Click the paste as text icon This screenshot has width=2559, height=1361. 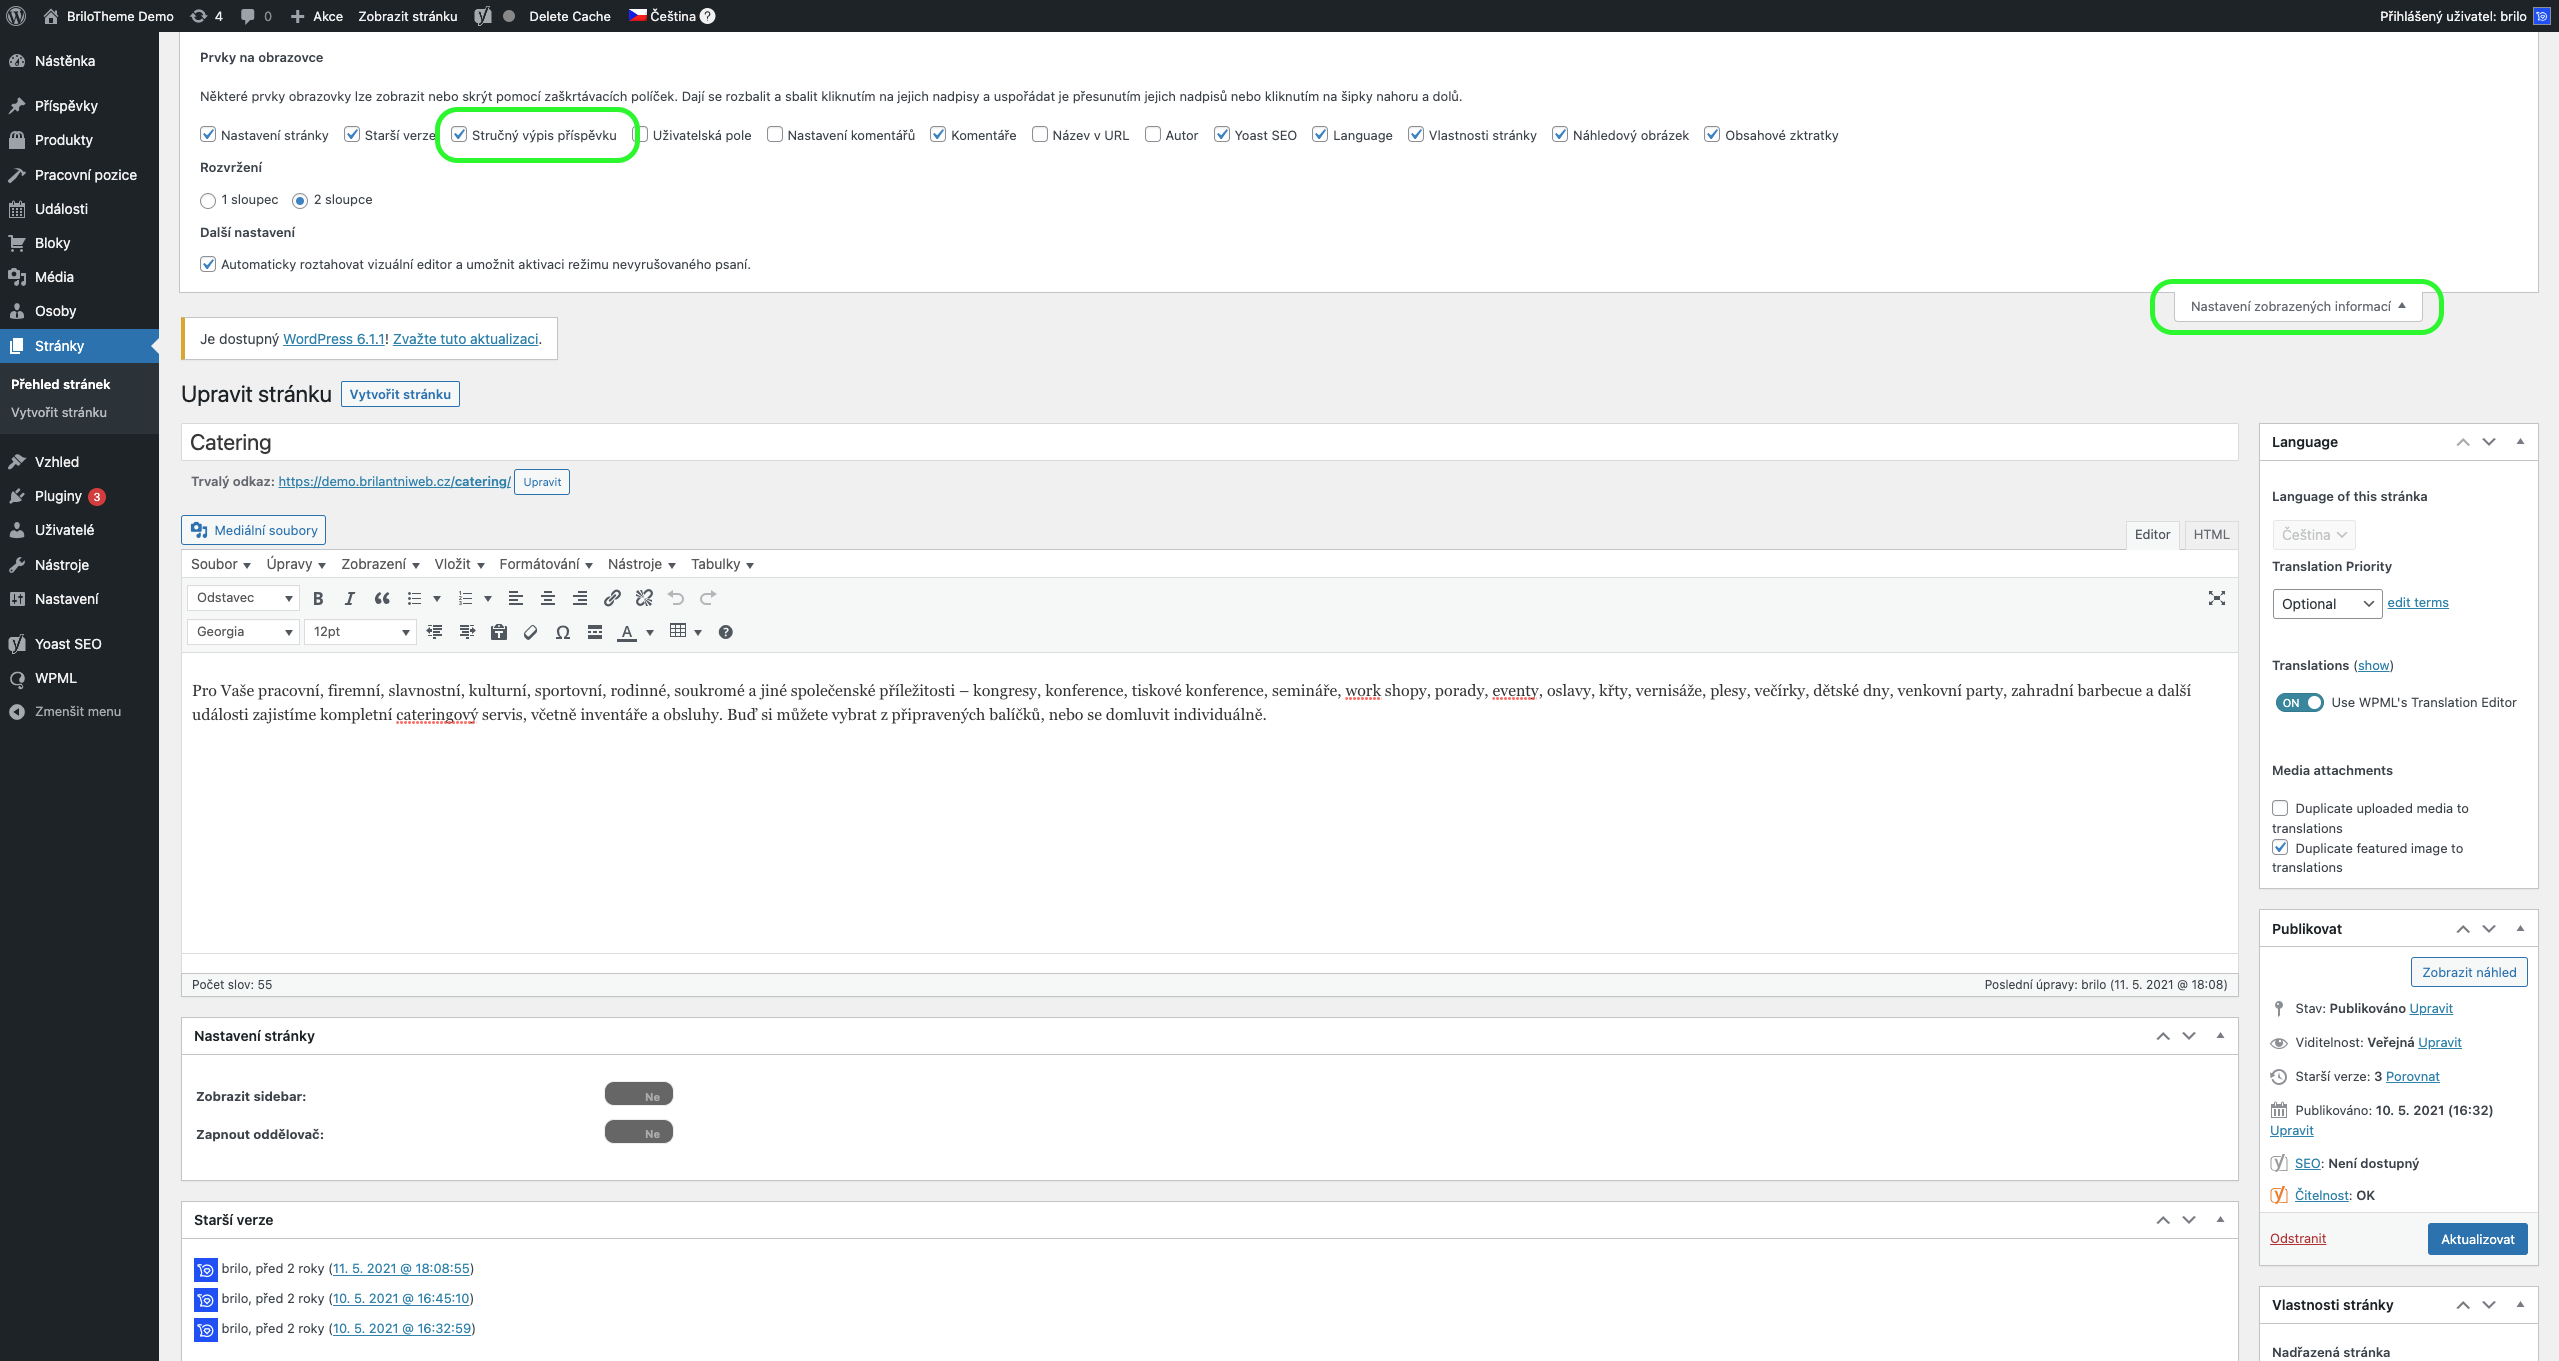tap(499, 632)
